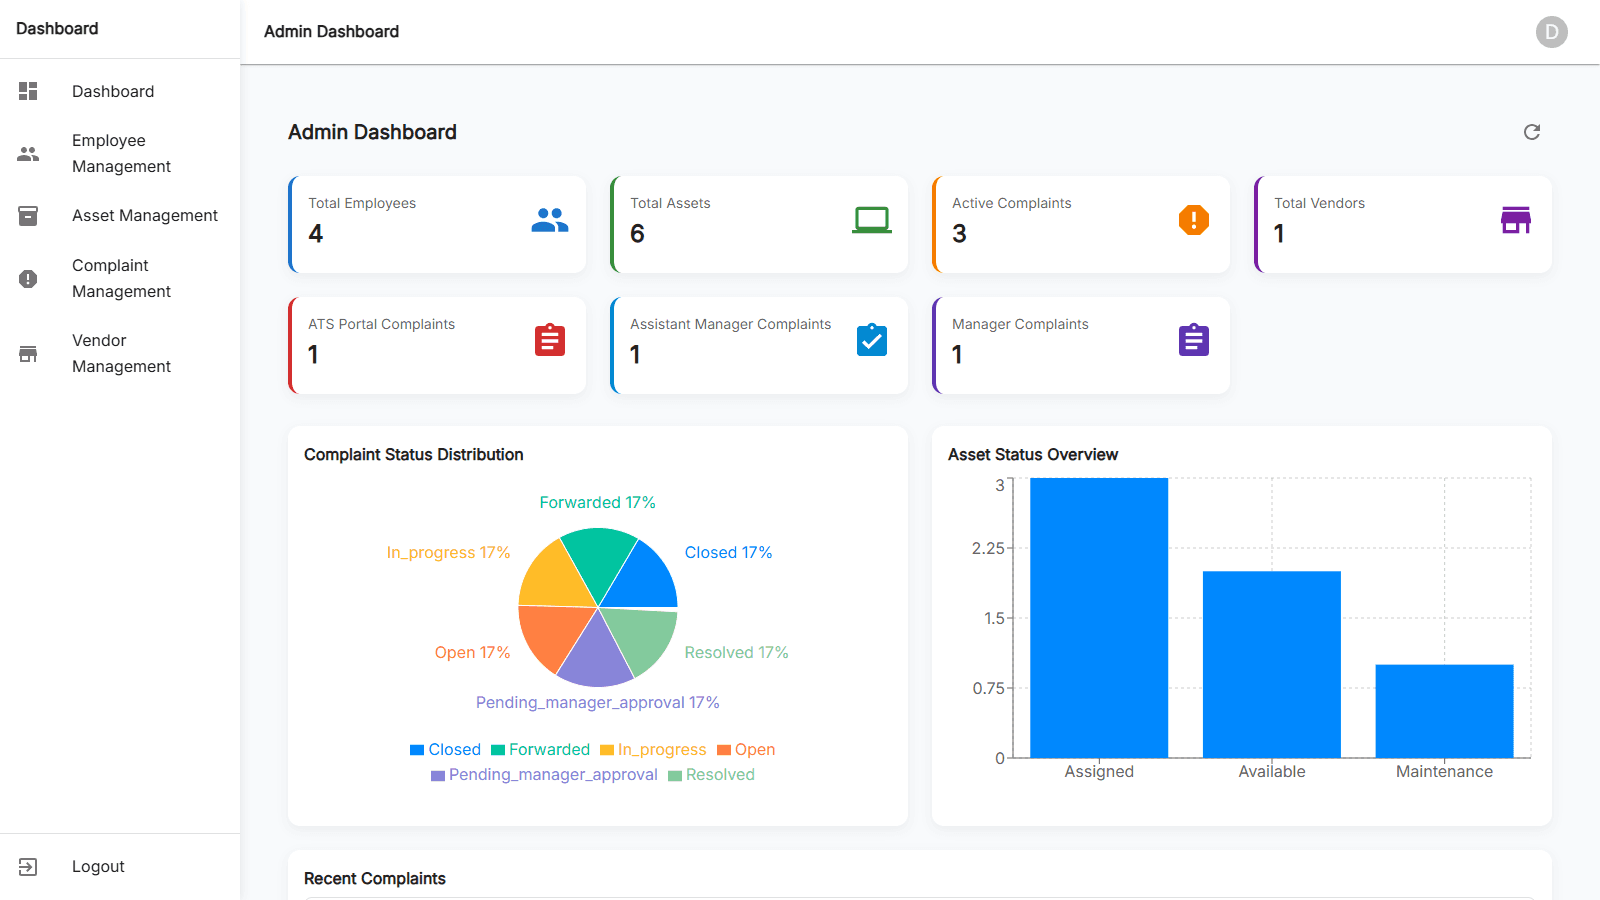Click the Maintenance bar in asset chart

[1444, 711]
